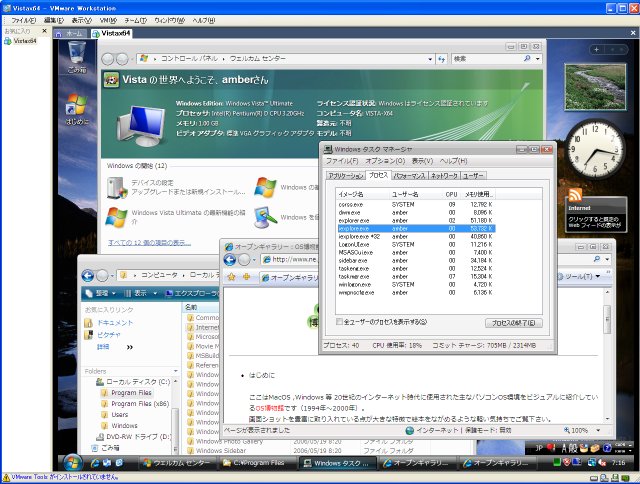
Task: Click C:\Program Files taskbar button
Action: (x=256, y=463)
